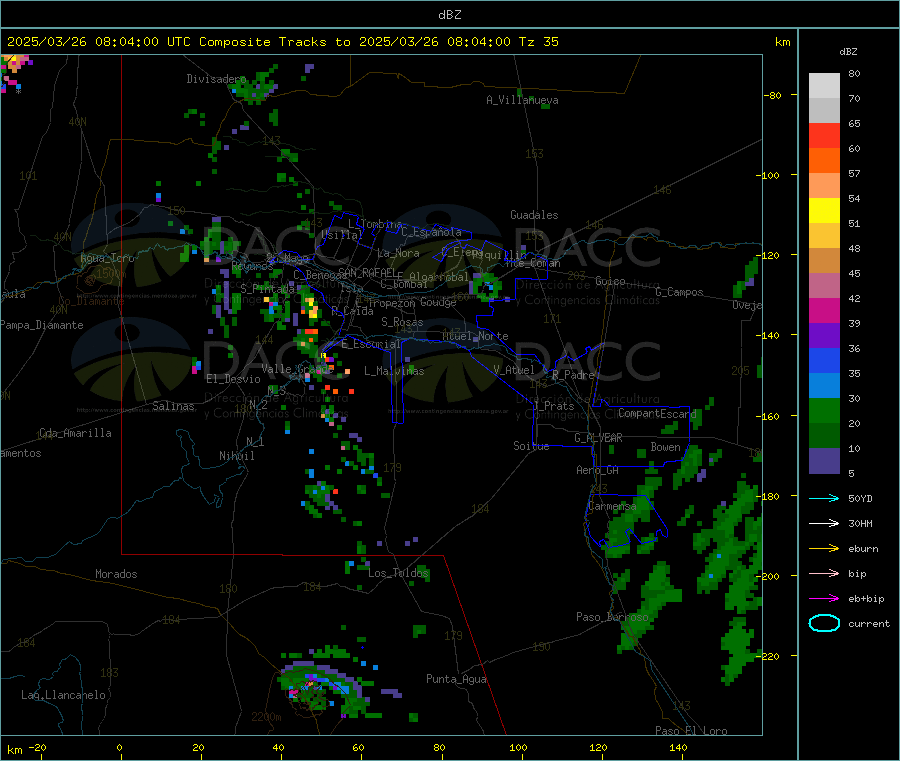The height and width of the screenshot is (761, 900).
Task: Click the Morados map label
Action: (116, 574)
